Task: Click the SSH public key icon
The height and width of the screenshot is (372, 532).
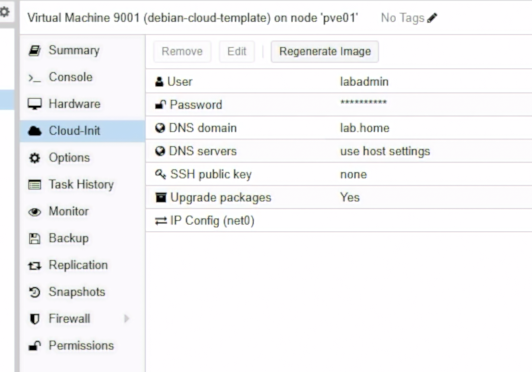Action: (x=160, y=174)
